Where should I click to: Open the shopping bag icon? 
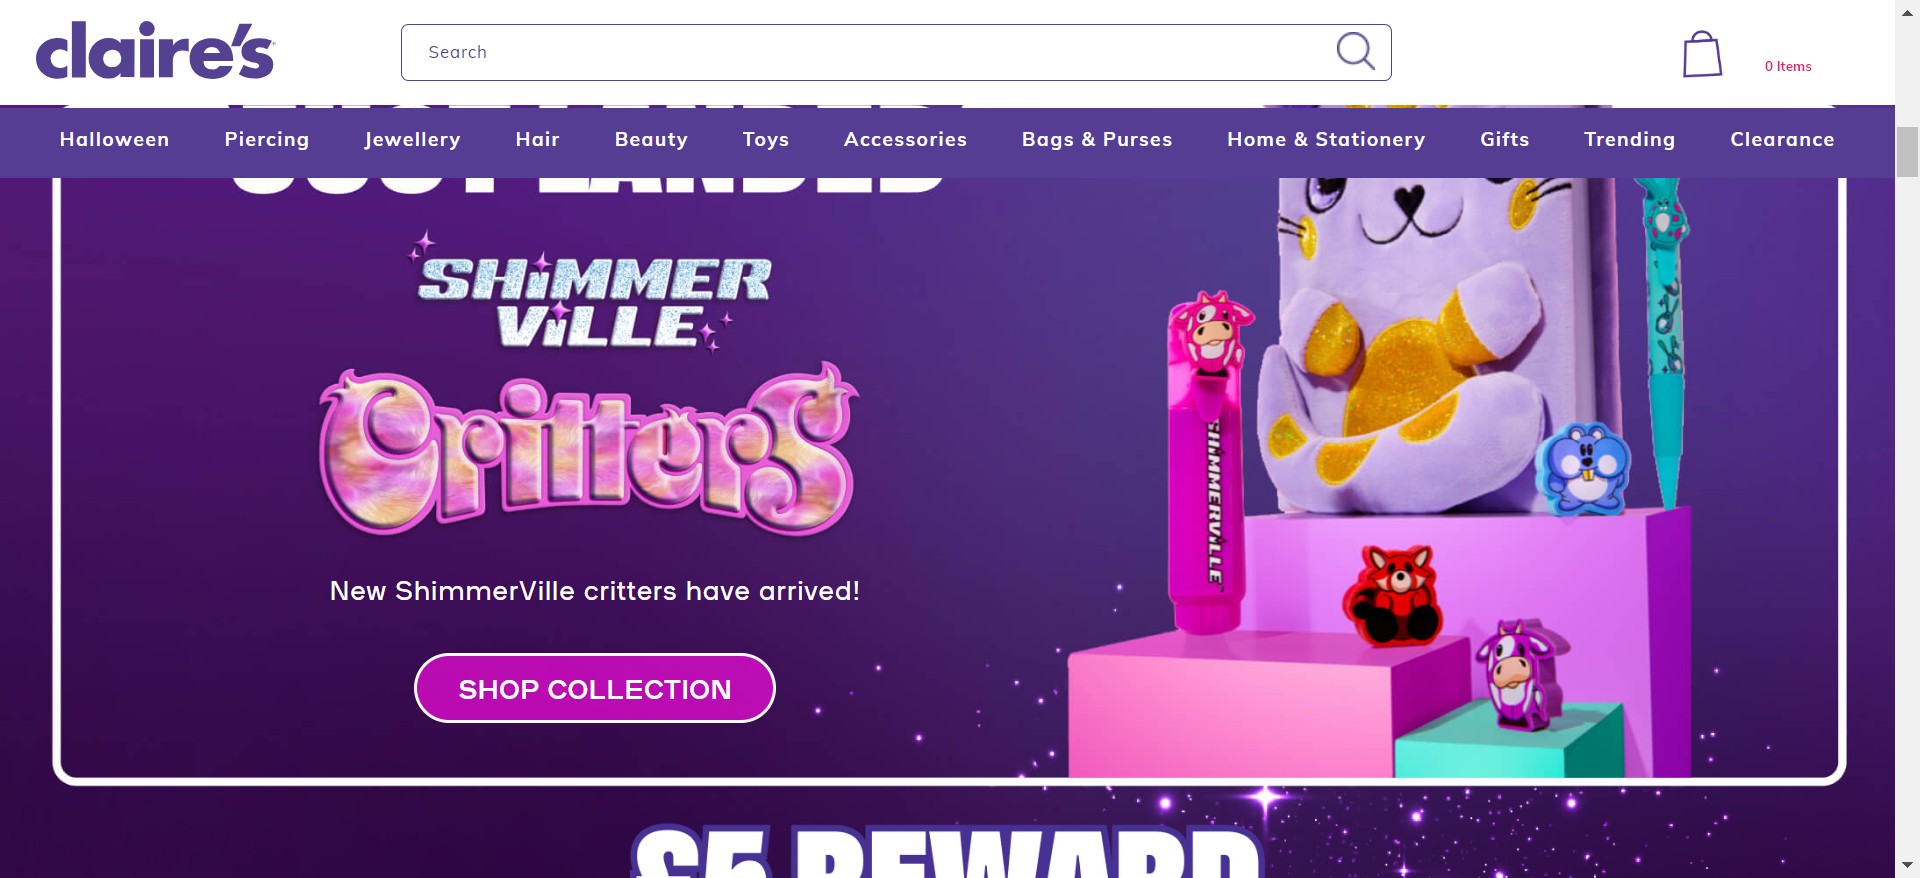tap(1702, 54)
